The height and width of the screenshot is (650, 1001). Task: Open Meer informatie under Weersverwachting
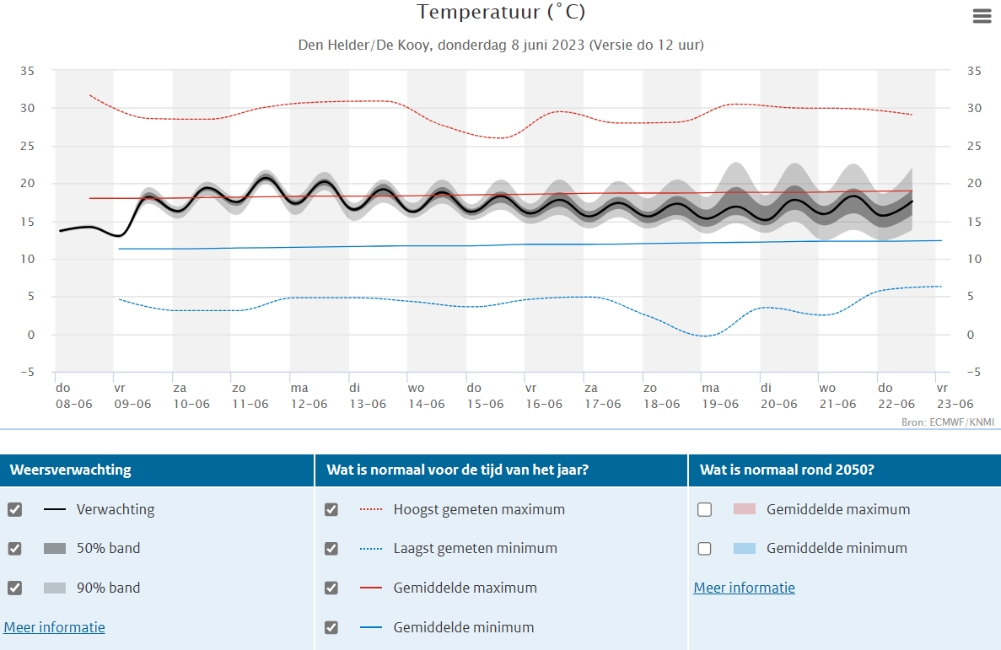[x=54, y=628]
